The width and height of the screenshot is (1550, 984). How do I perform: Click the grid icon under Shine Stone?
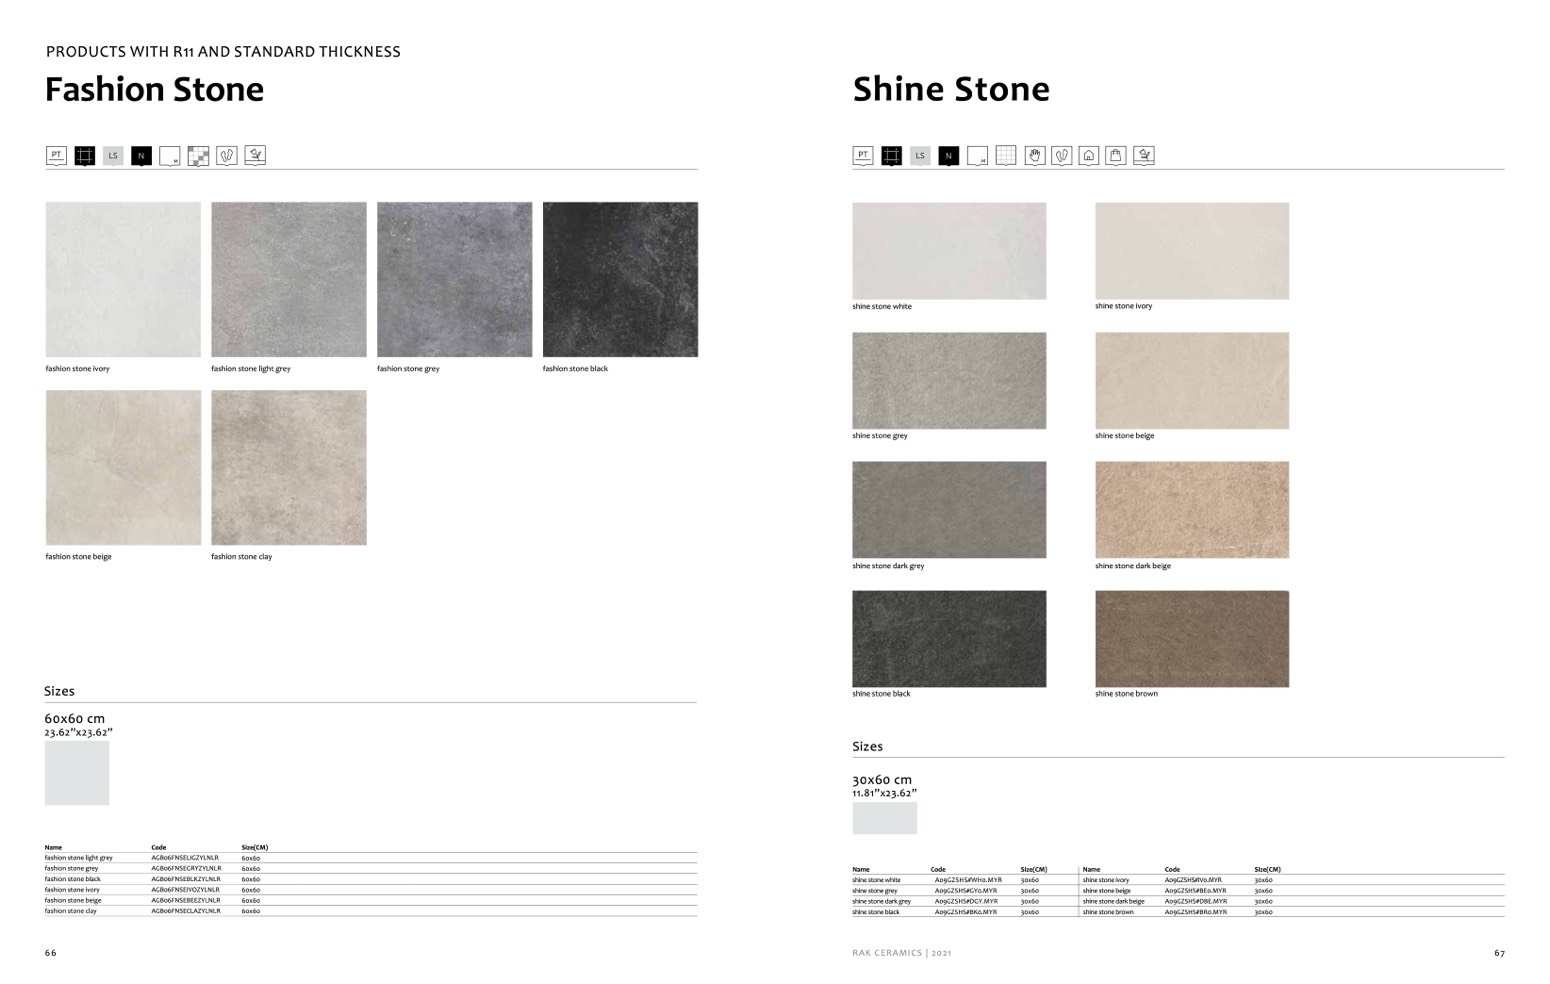(x=1006, y=156)
